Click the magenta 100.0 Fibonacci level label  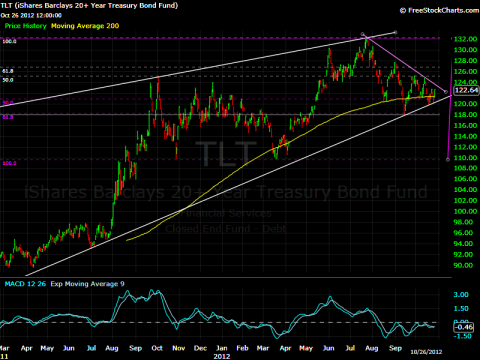(9, 163)
